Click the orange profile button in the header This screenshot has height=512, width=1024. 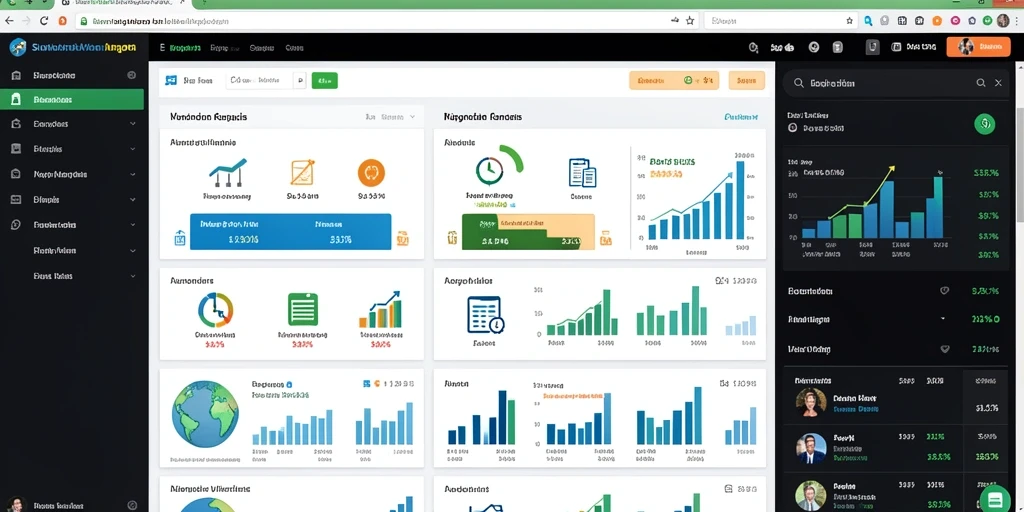(x=978, y=47)
